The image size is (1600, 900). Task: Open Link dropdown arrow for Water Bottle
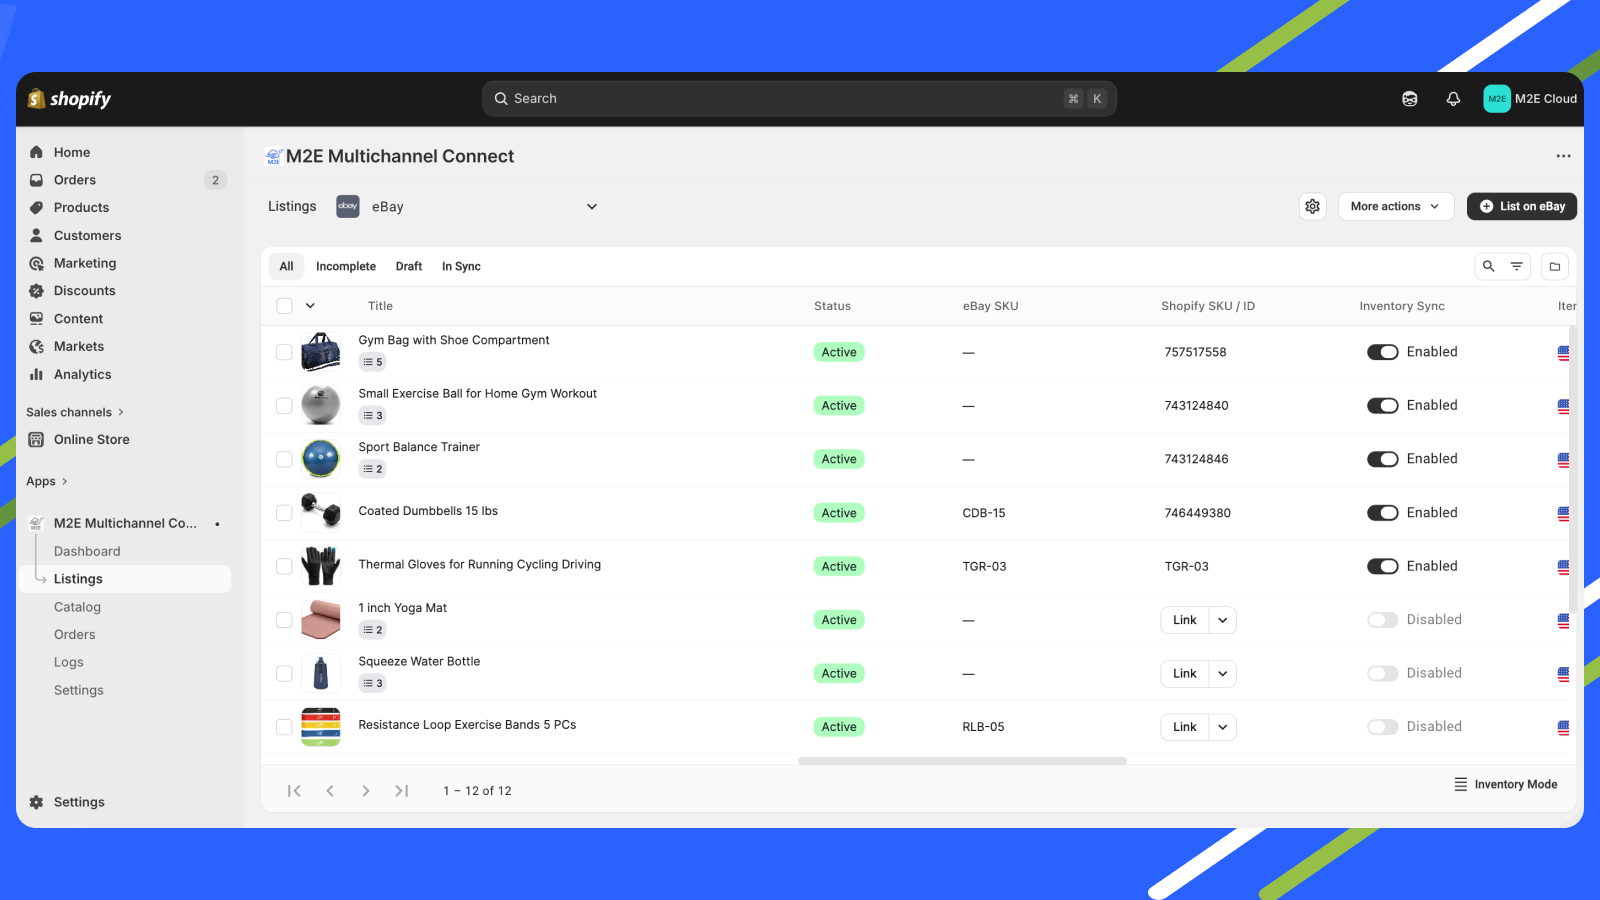click(x=1223, y=674)
